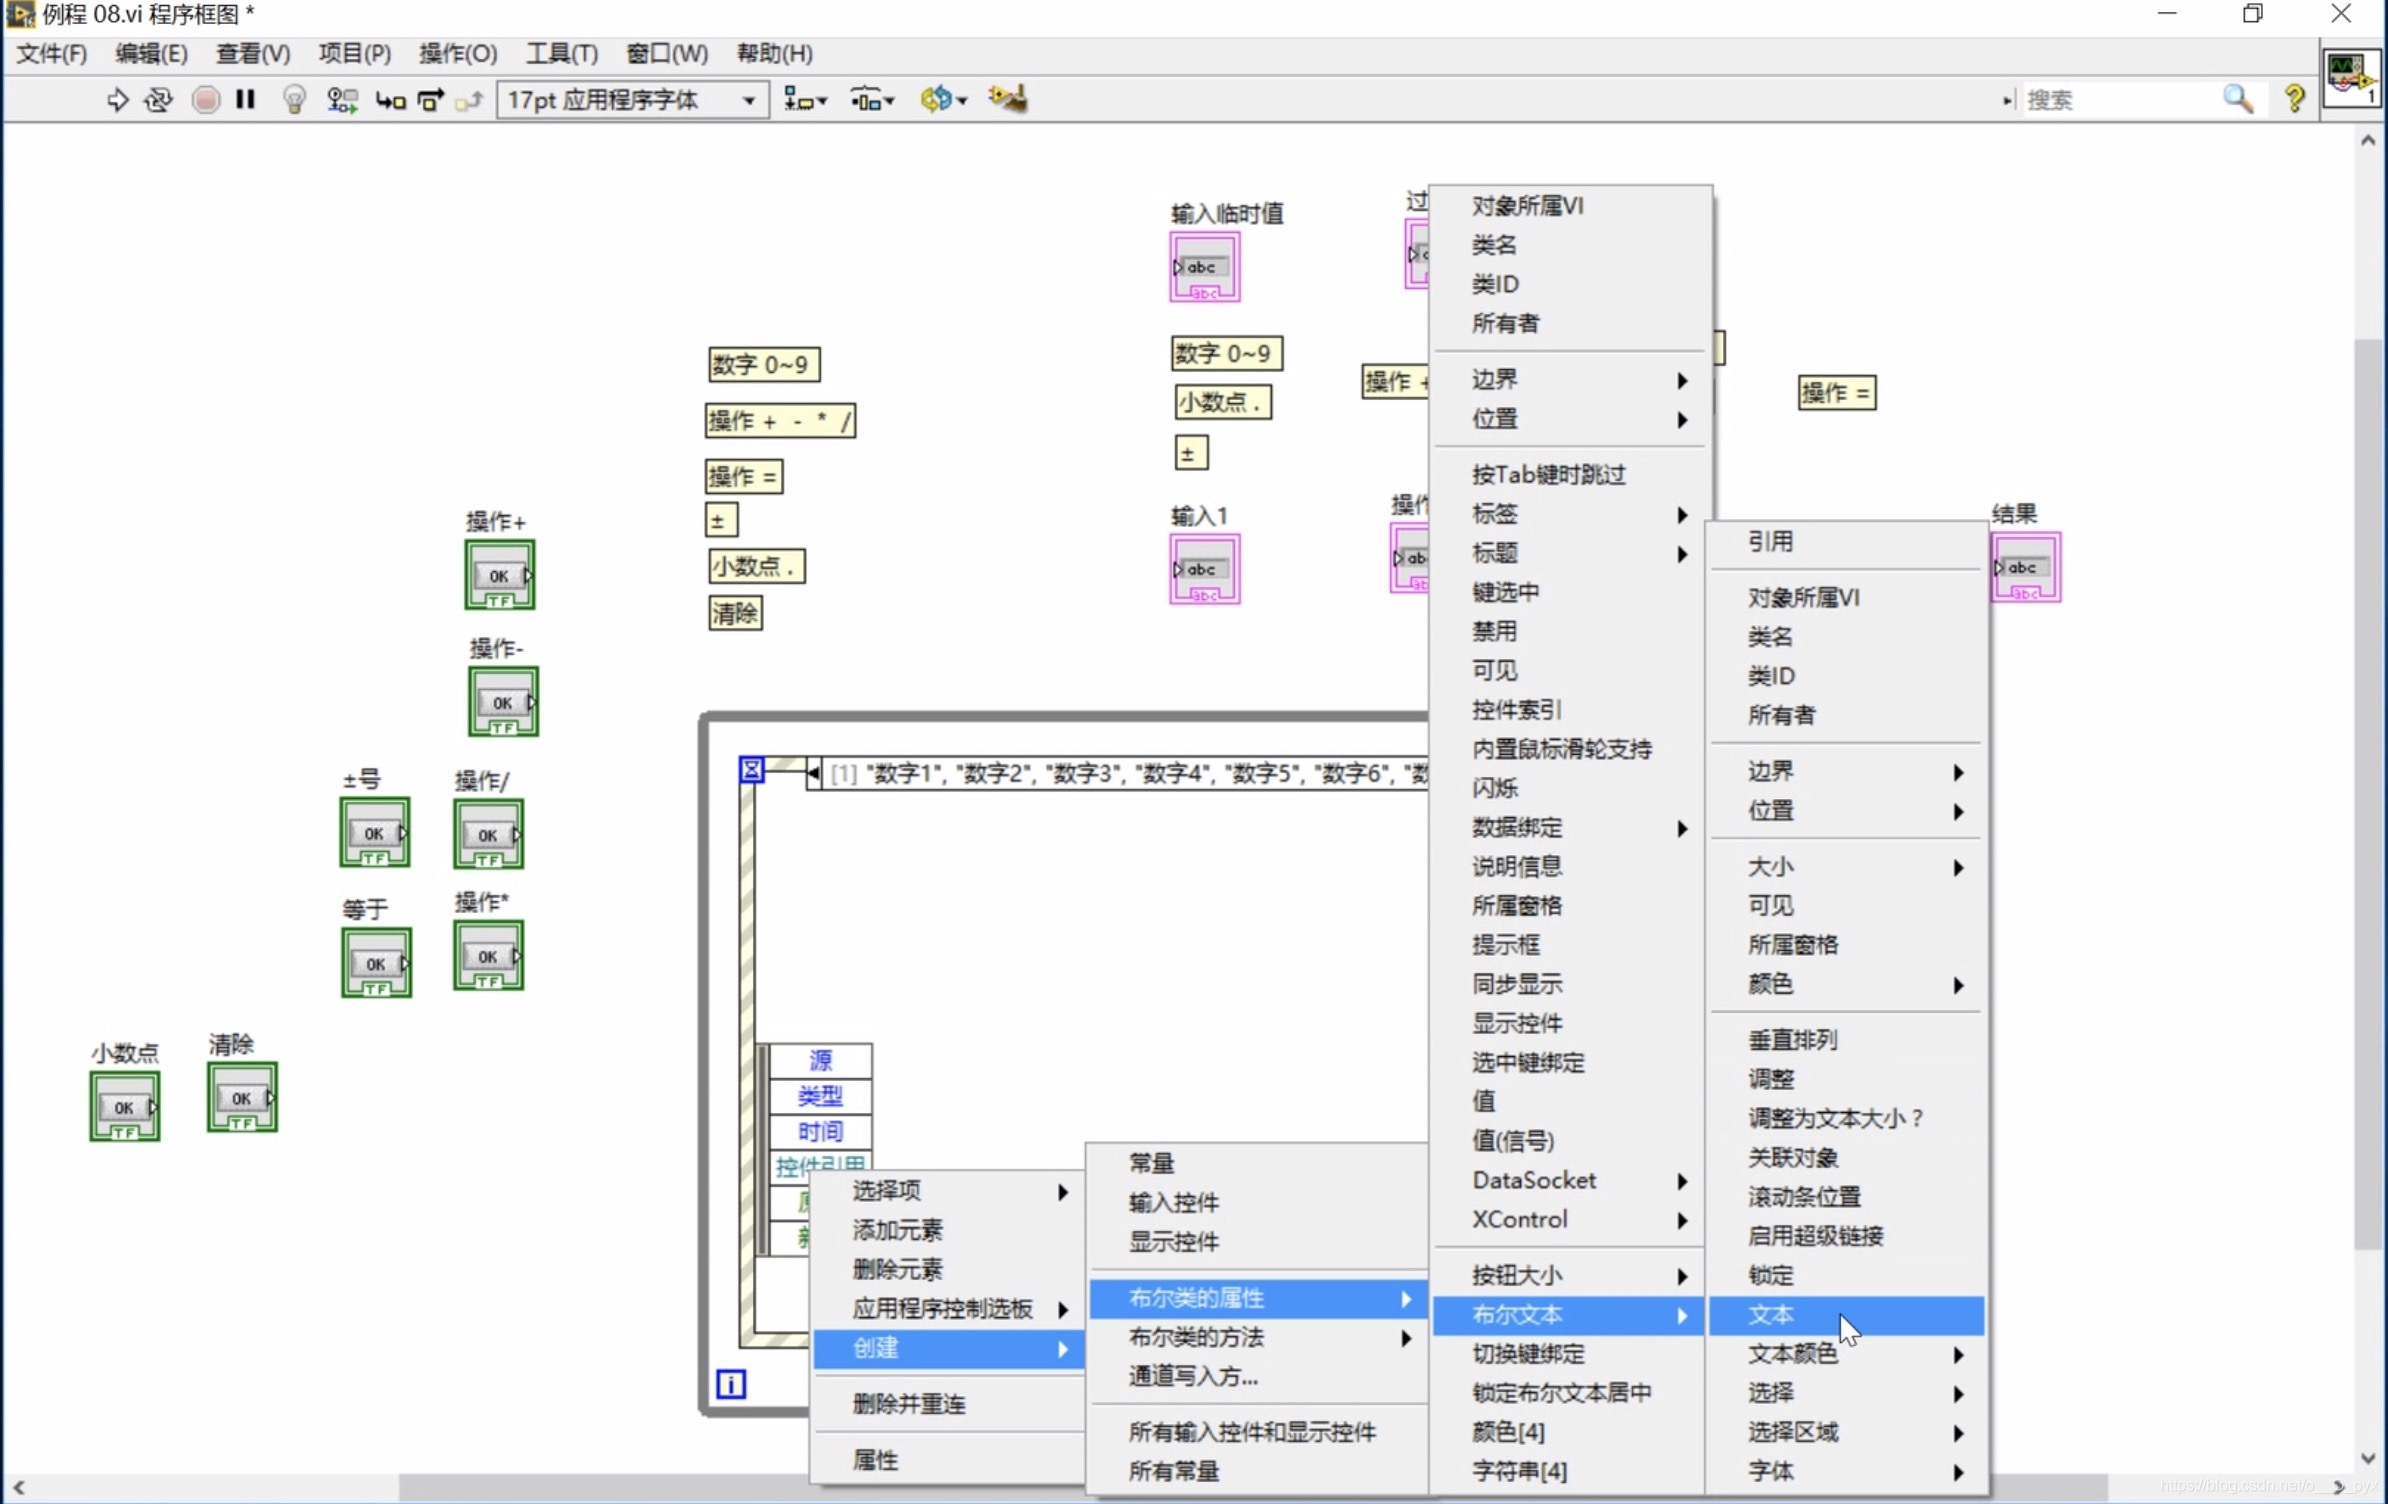Open the 帮助(H) menu
Image resolution: width=2388 pixels, height=1504 pixels.
(x=775, y=53)
